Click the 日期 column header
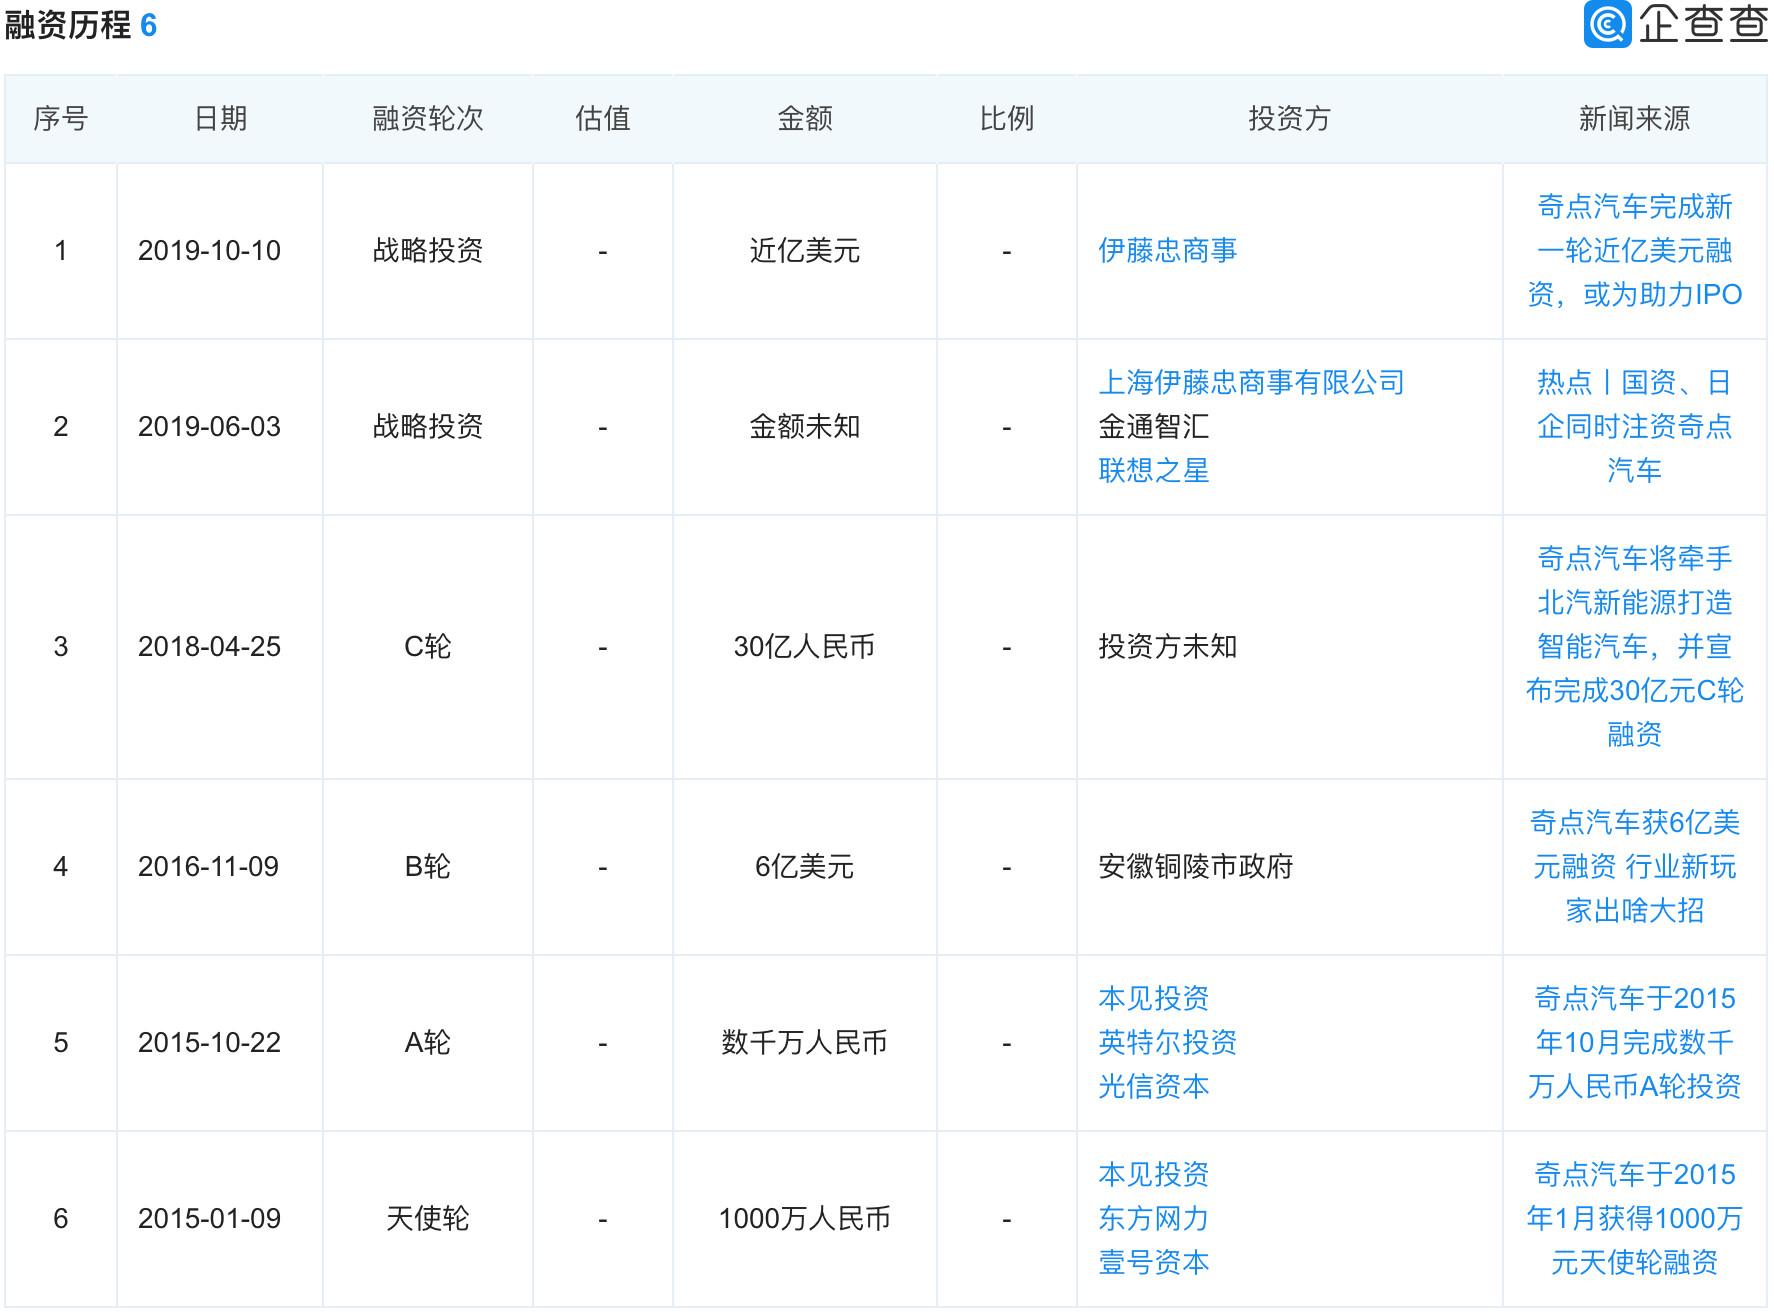The width and height of the screenshot is (1774, 1316). click(x=220, y=119)
